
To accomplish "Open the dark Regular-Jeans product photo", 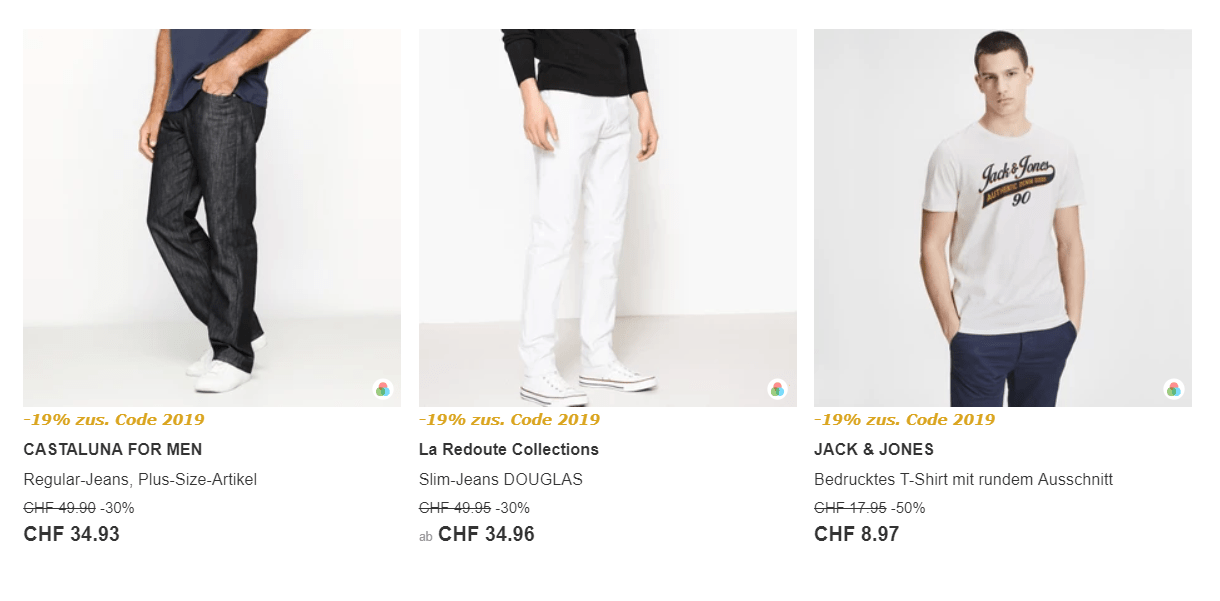I will pyautogui.click(x=212, y=217).
